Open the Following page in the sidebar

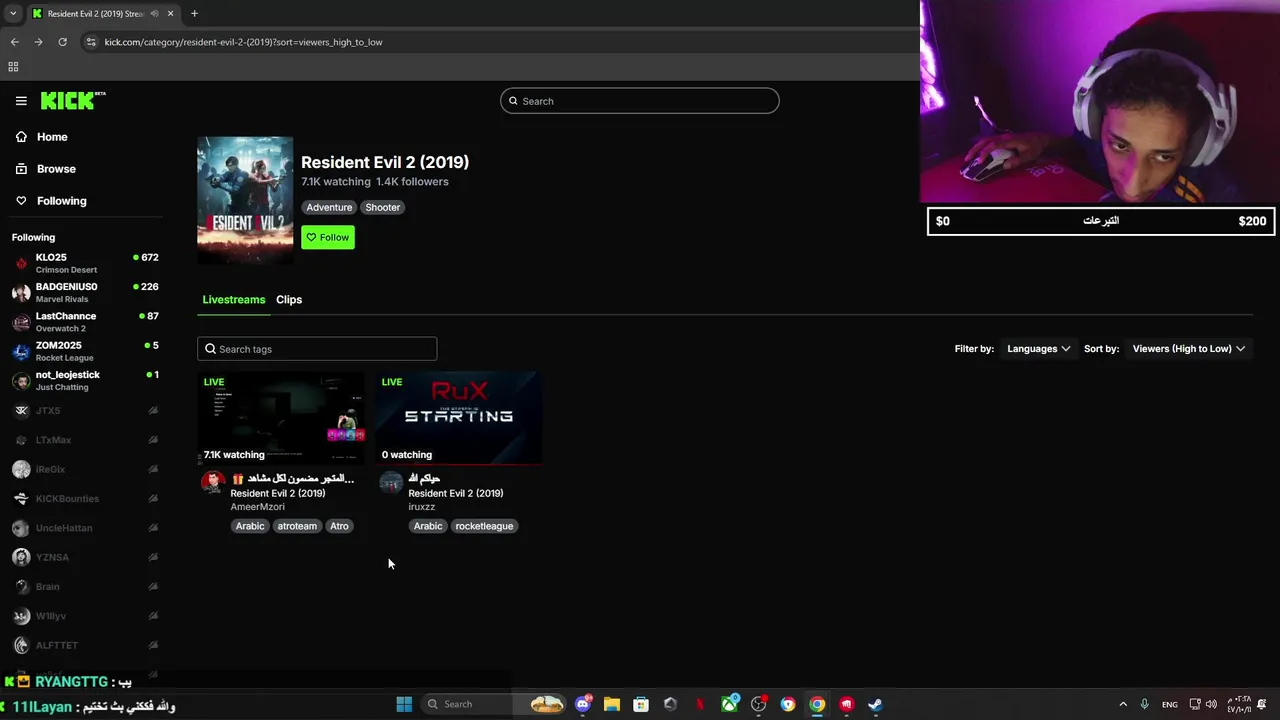tap(61, 201)
